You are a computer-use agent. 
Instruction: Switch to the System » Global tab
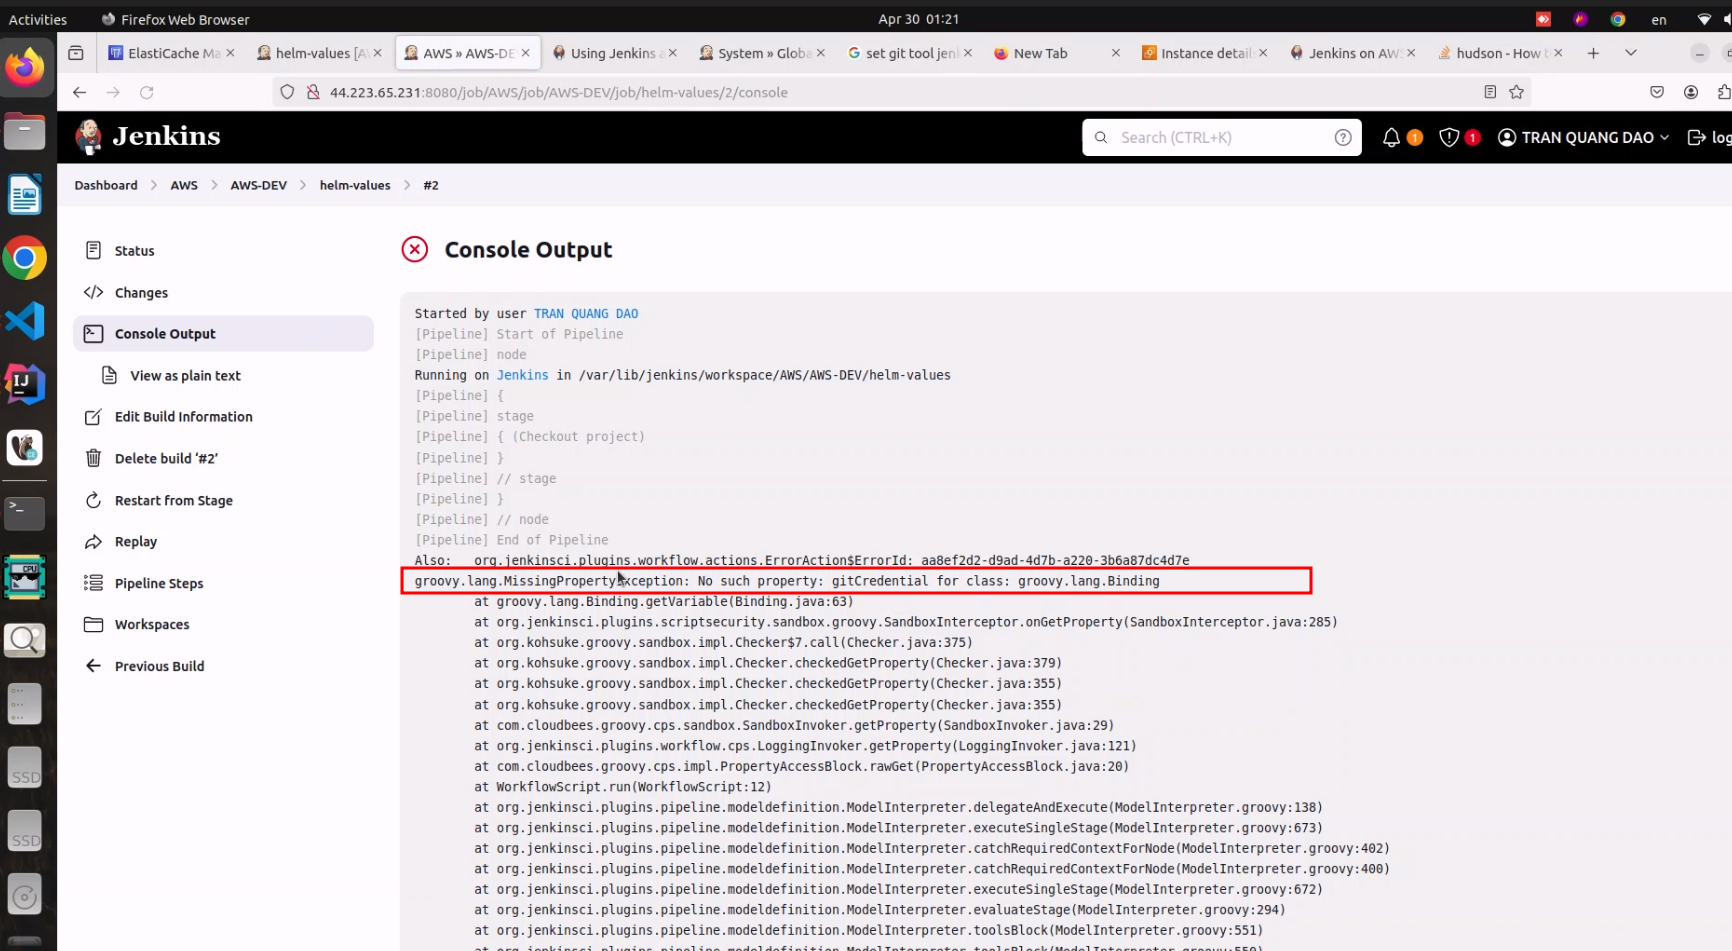(x=761, y=53)
